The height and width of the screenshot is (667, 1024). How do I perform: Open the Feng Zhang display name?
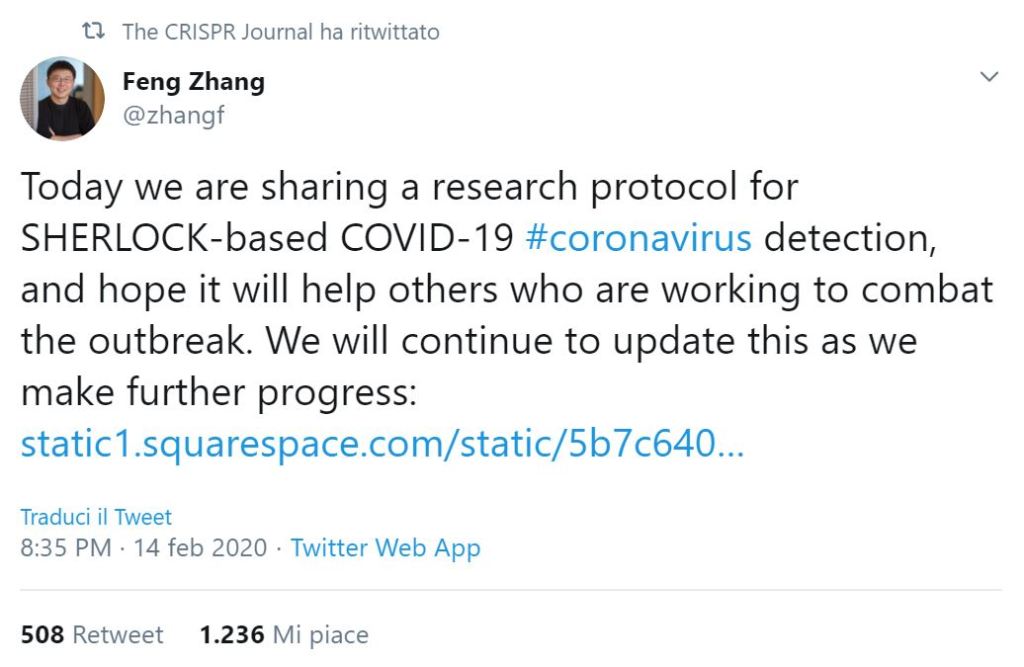[x=193, y=81]
